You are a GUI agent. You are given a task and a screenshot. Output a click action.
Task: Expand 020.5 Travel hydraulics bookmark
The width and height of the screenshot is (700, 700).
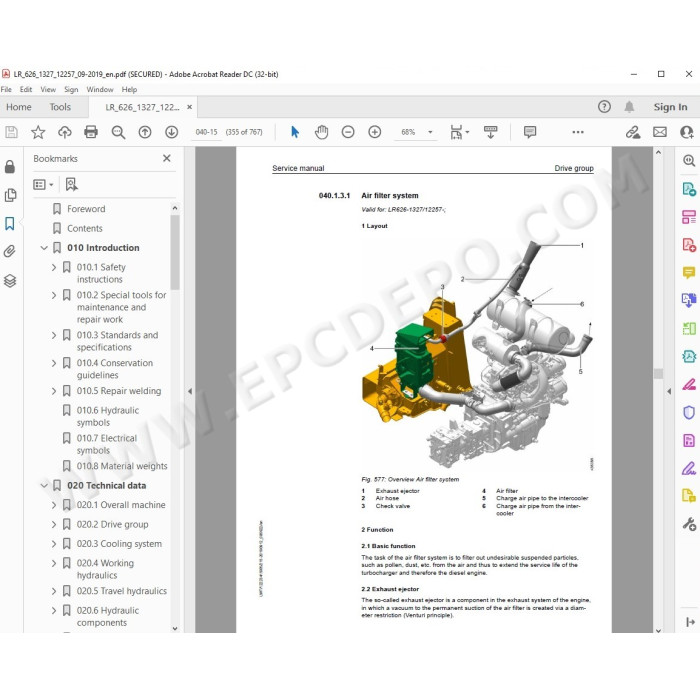54,591
